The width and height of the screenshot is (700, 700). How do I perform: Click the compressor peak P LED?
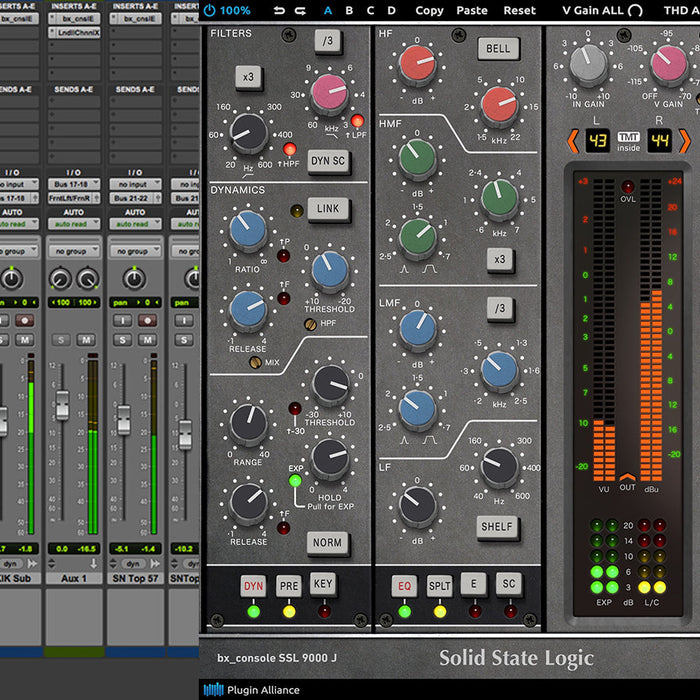pyautogui.click(x=283, y=256)
